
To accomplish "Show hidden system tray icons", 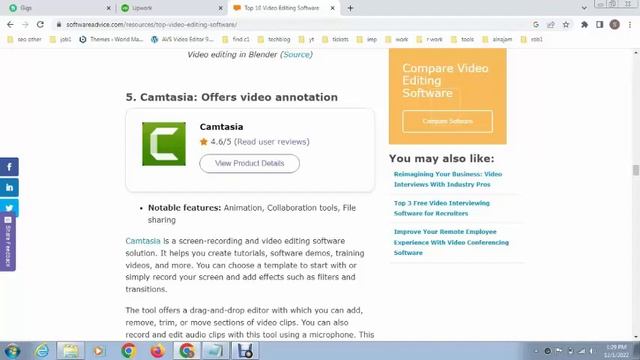I will [x=536, y=351].
